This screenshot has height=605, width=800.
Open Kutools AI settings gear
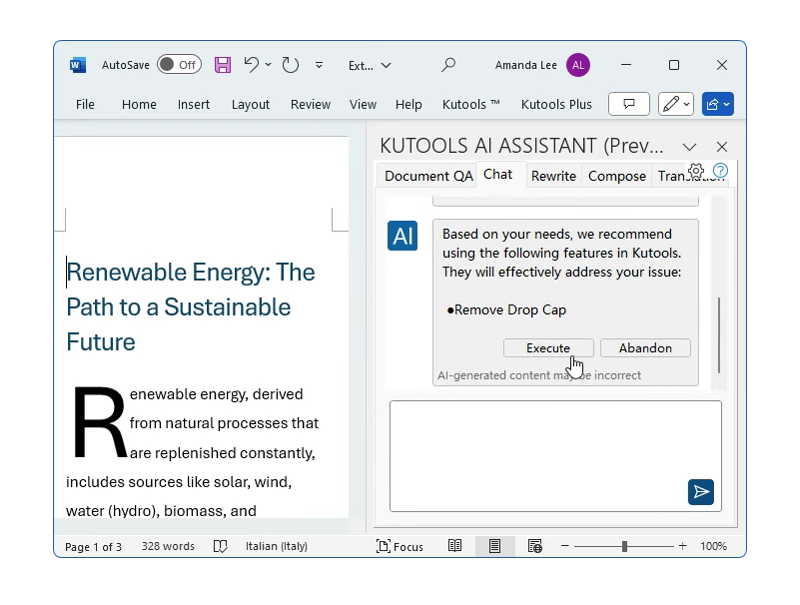click(x=696, y=170)
